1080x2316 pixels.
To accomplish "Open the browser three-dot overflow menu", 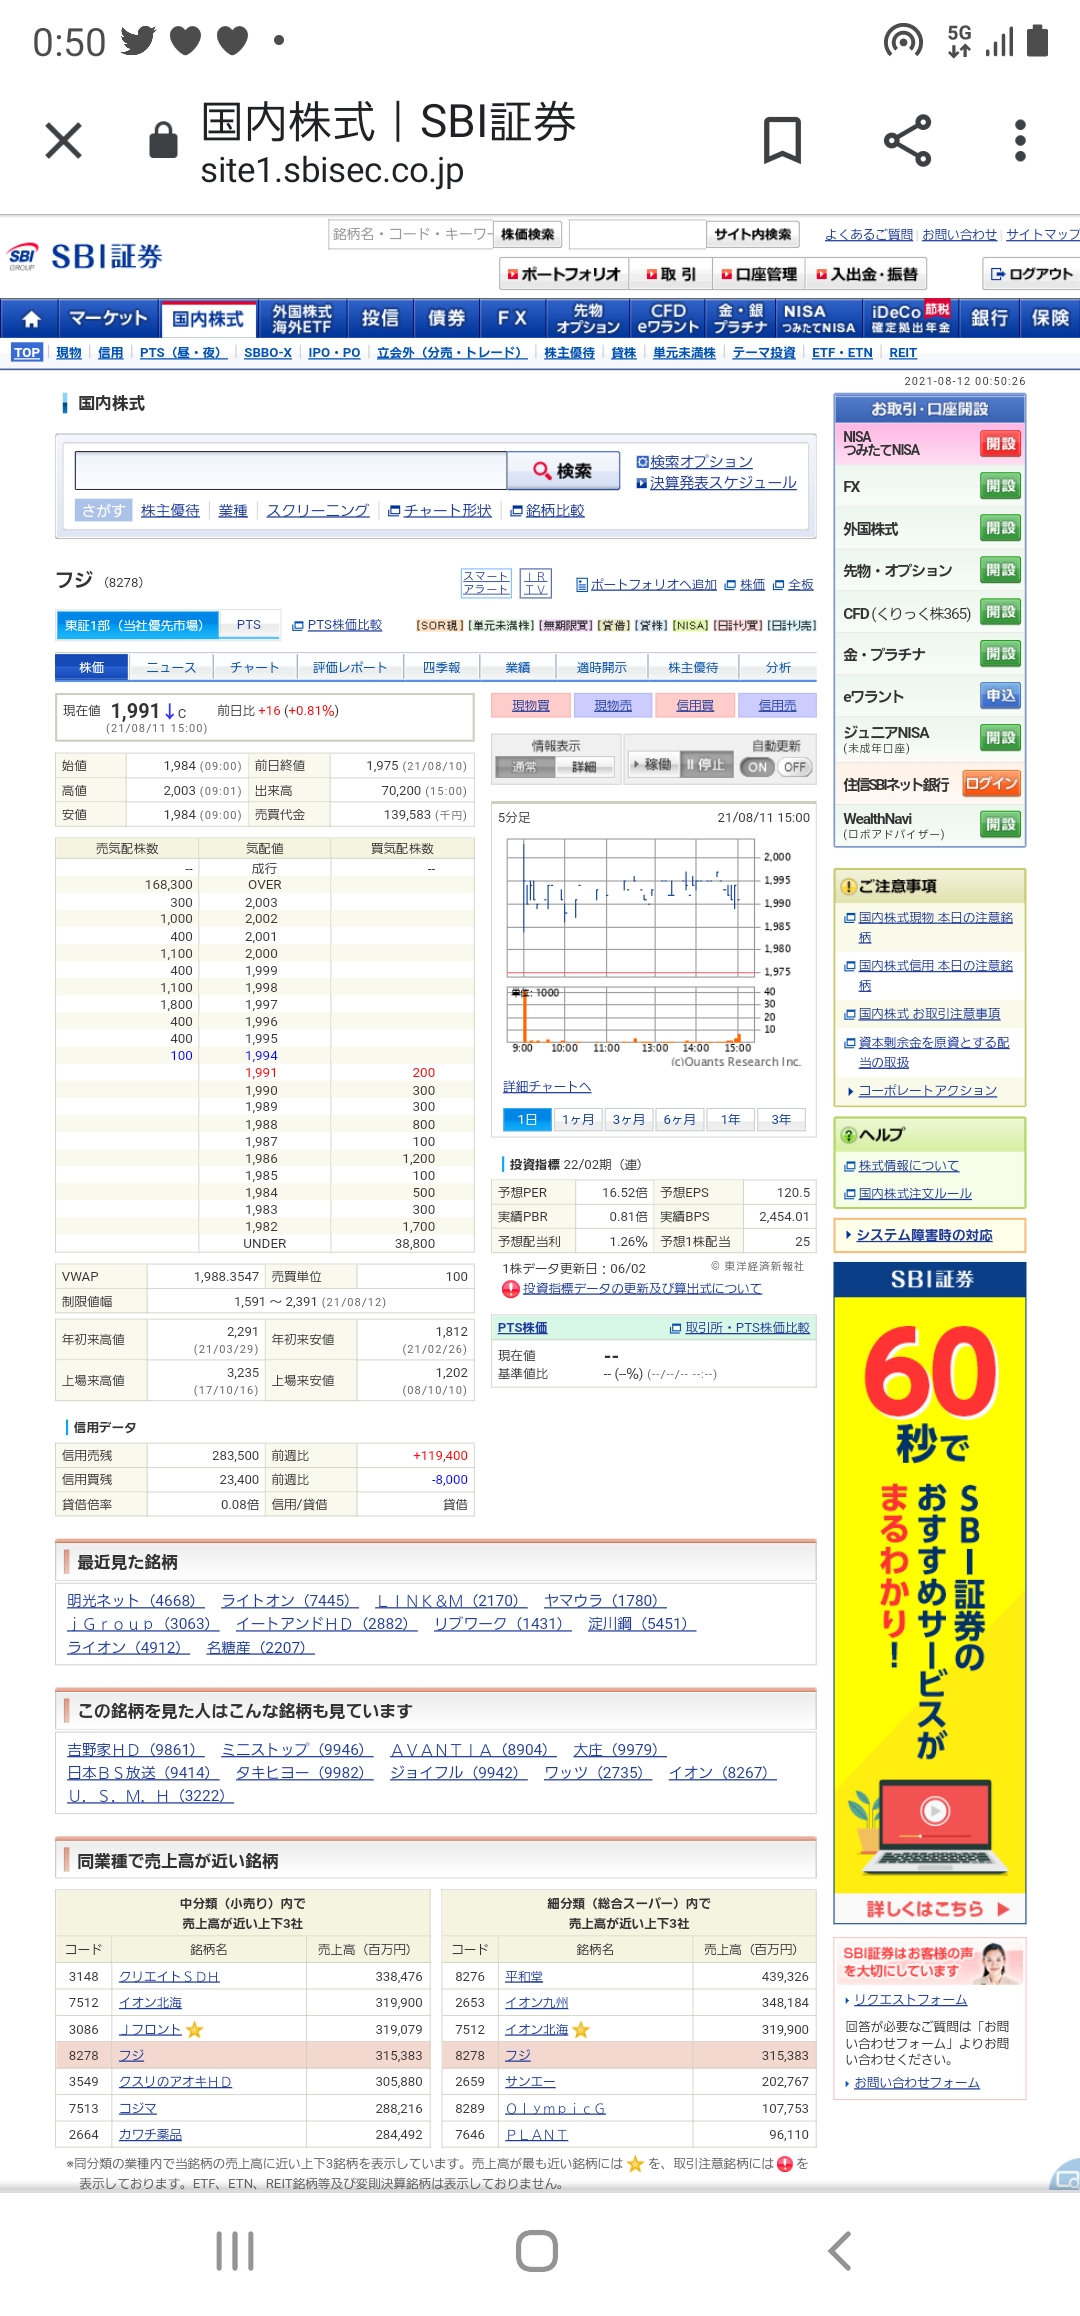I will click(1020, 140).
